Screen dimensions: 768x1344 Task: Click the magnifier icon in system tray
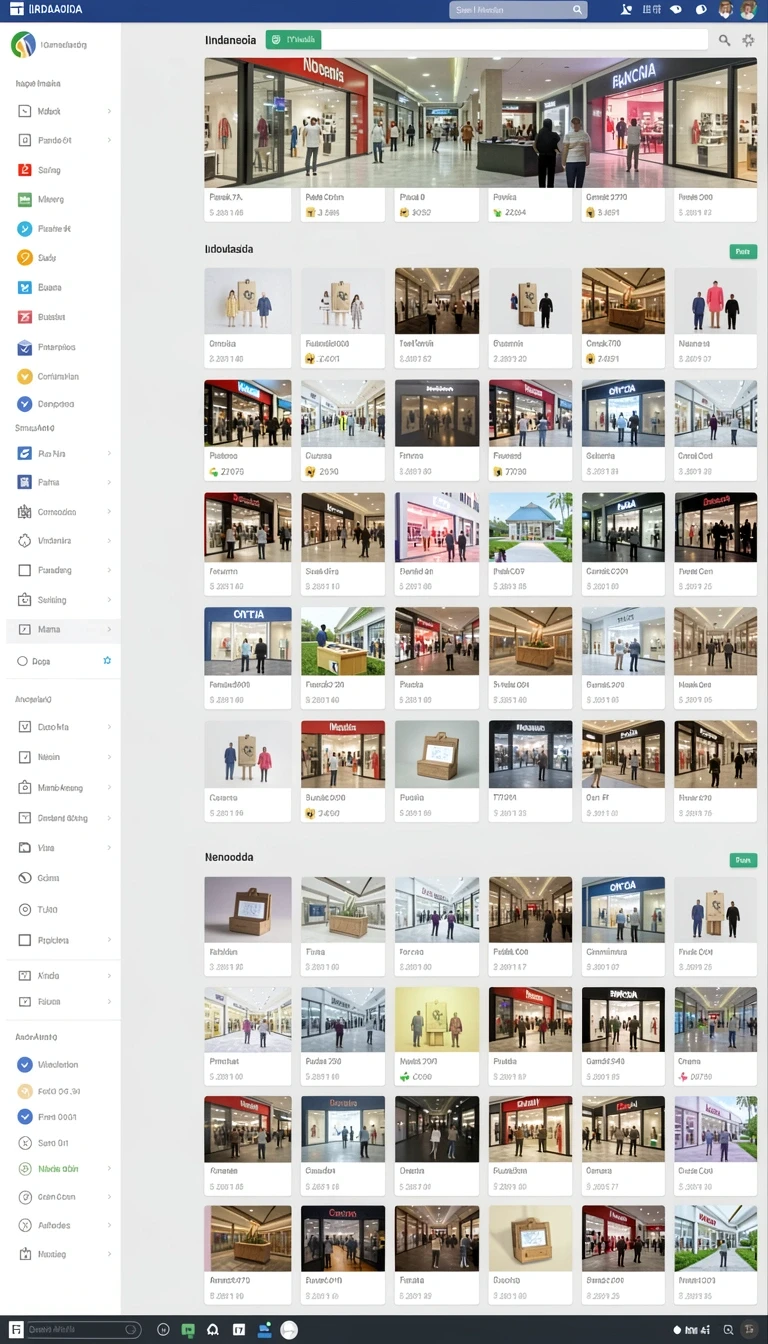click(x=728, y=1330)
